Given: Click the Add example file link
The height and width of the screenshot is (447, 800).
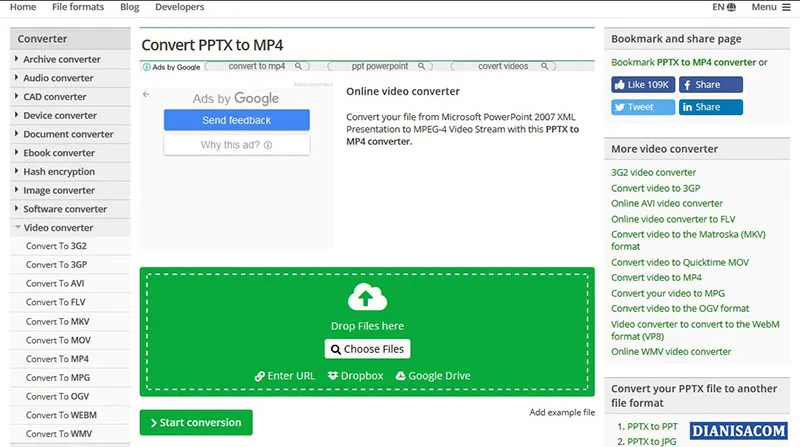Looking at the screenshot, I should [x=562, y=412].
